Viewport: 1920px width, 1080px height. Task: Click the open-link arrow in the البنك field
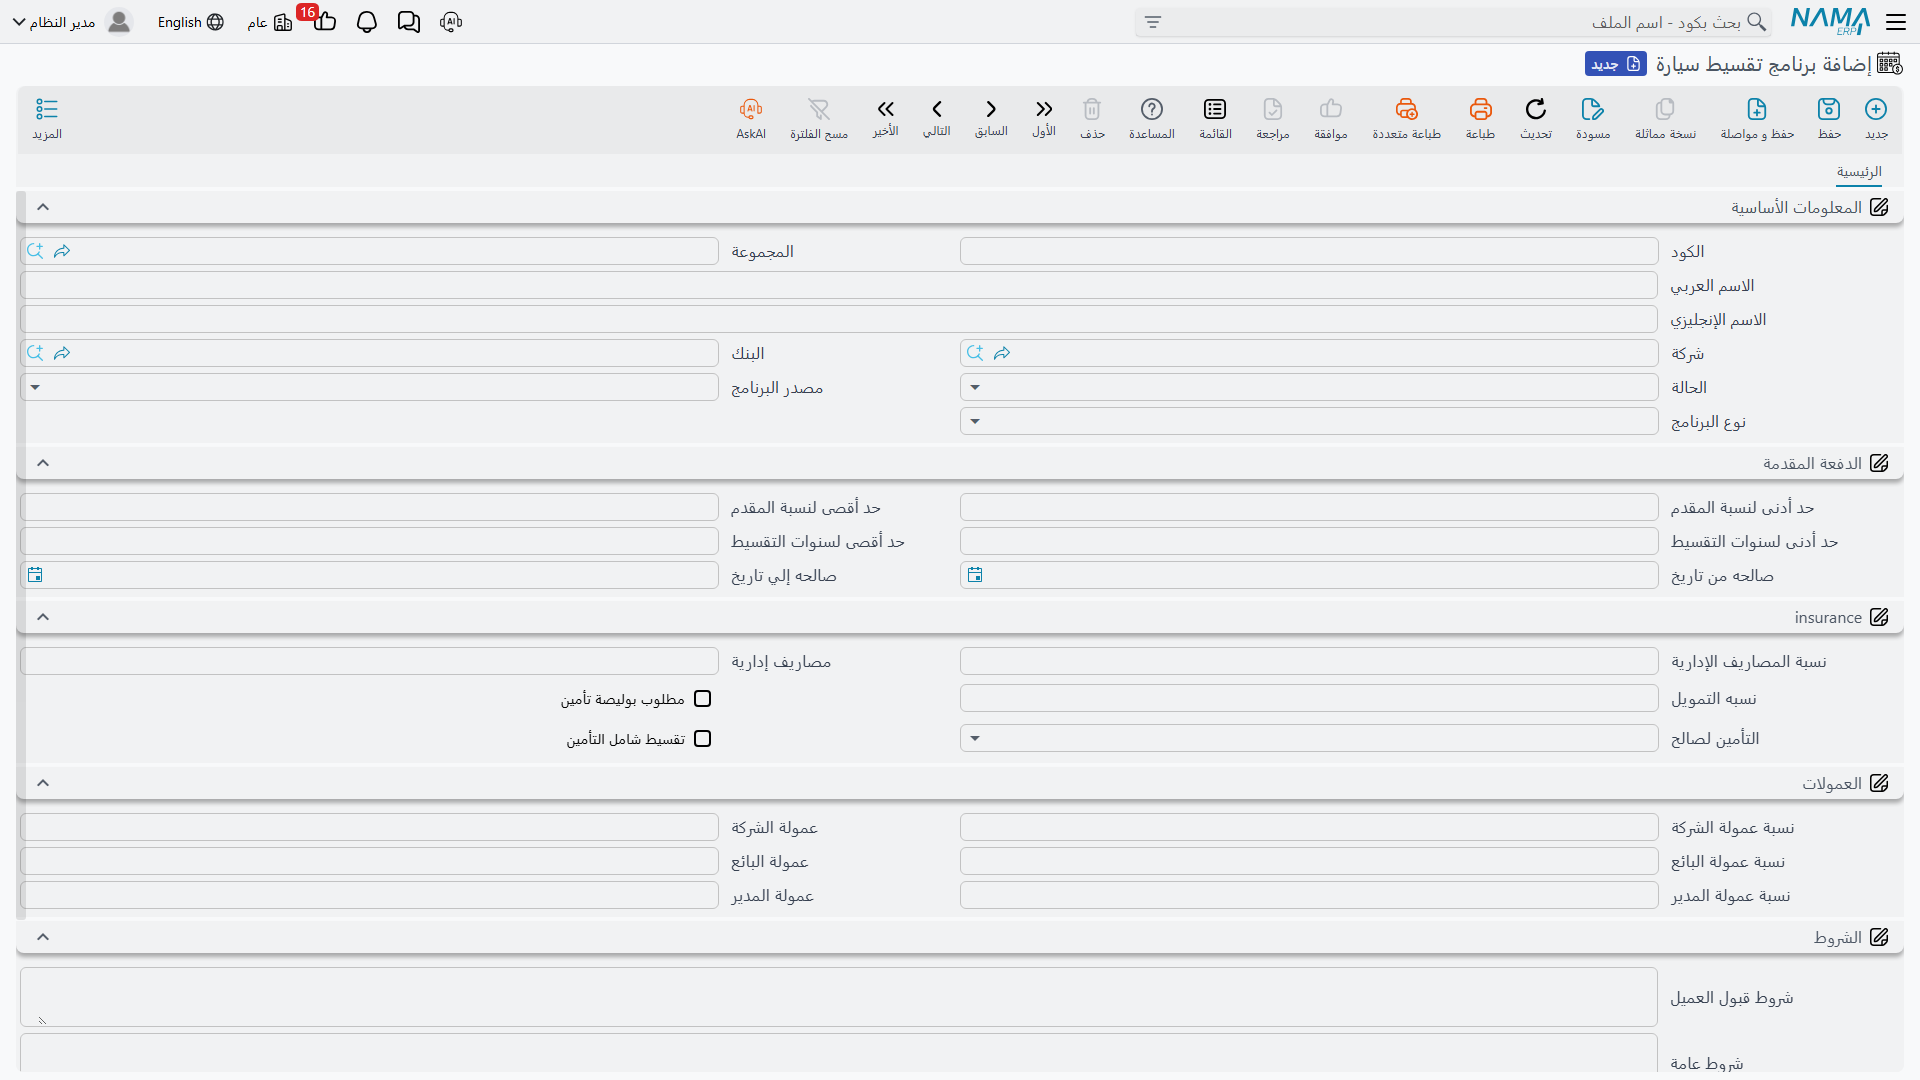pyautogui.click(x=62, y=353)
